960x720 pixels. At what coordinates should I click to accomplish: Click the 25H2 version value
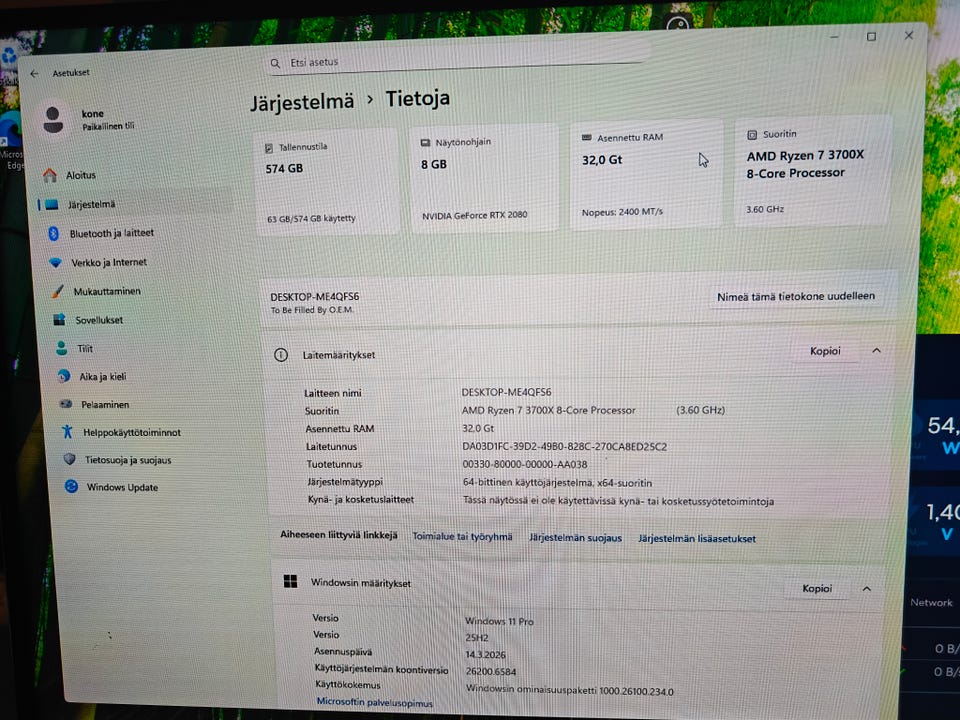[477, 638]
